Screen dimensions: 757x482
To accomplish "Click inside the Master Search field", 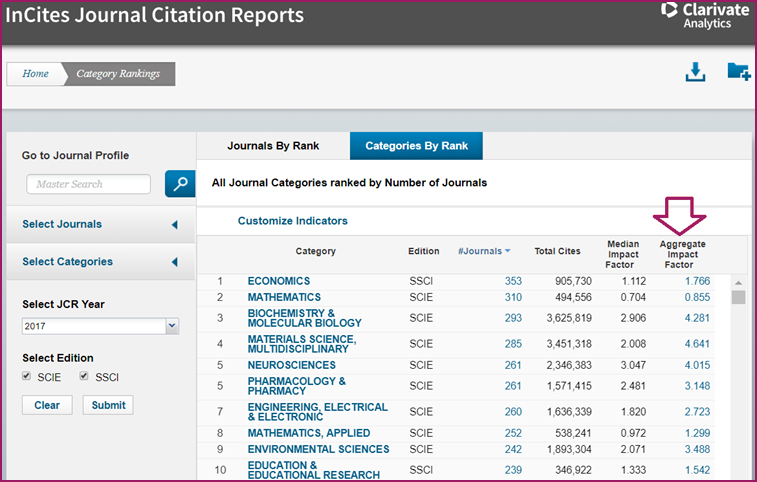I will tap(88, 184).
